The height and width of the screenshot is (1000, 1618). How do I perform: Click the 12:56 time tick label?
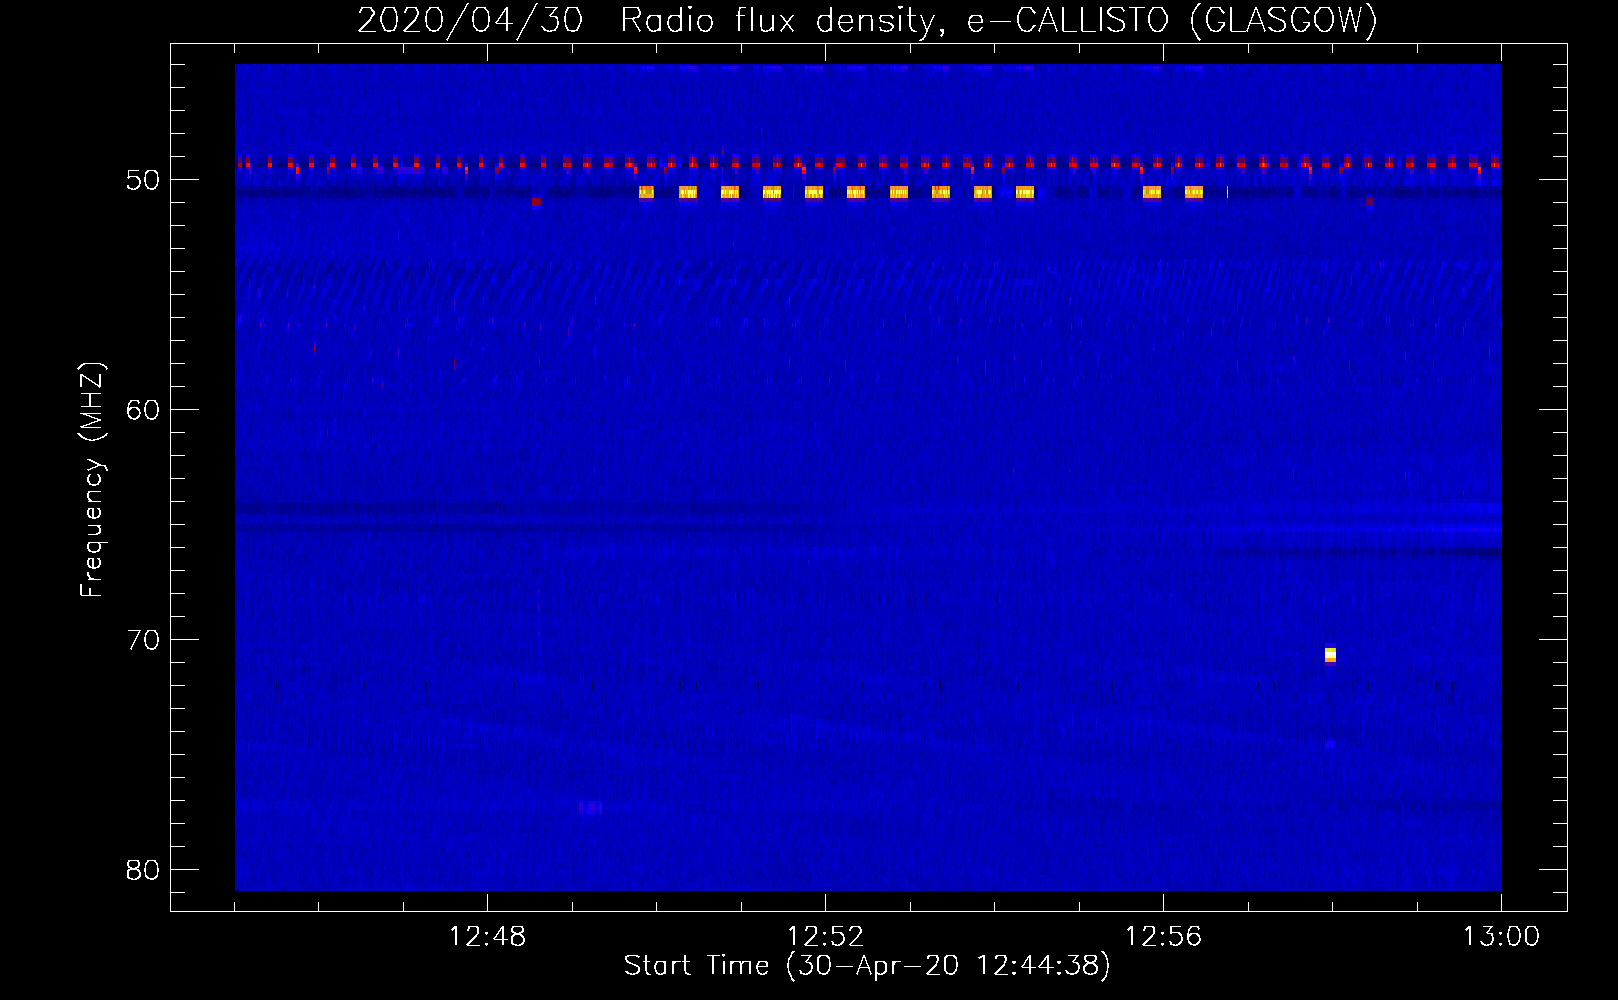tap(1163, 937)
